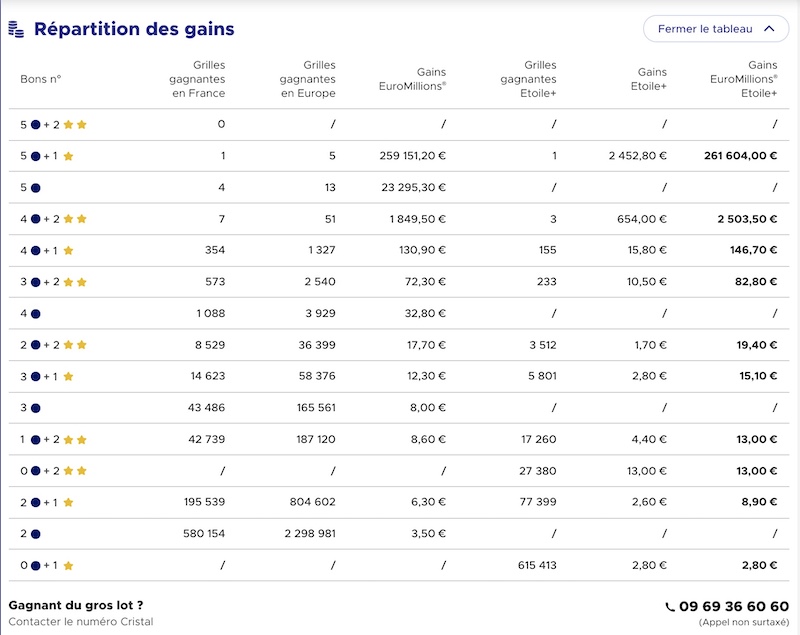Click the Répartition des gains heading
The width and height of the screenshot is (800, 635).
pos(134,29)
